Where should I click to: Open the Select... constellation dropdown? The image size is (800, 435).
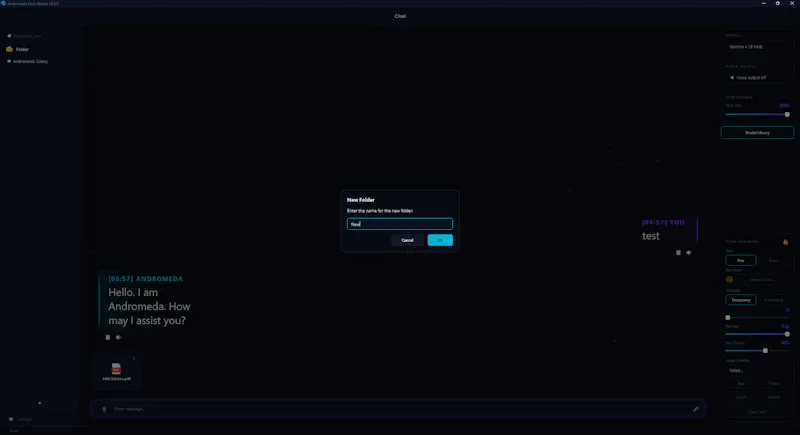pyautogui.click(x=757, y=370)
